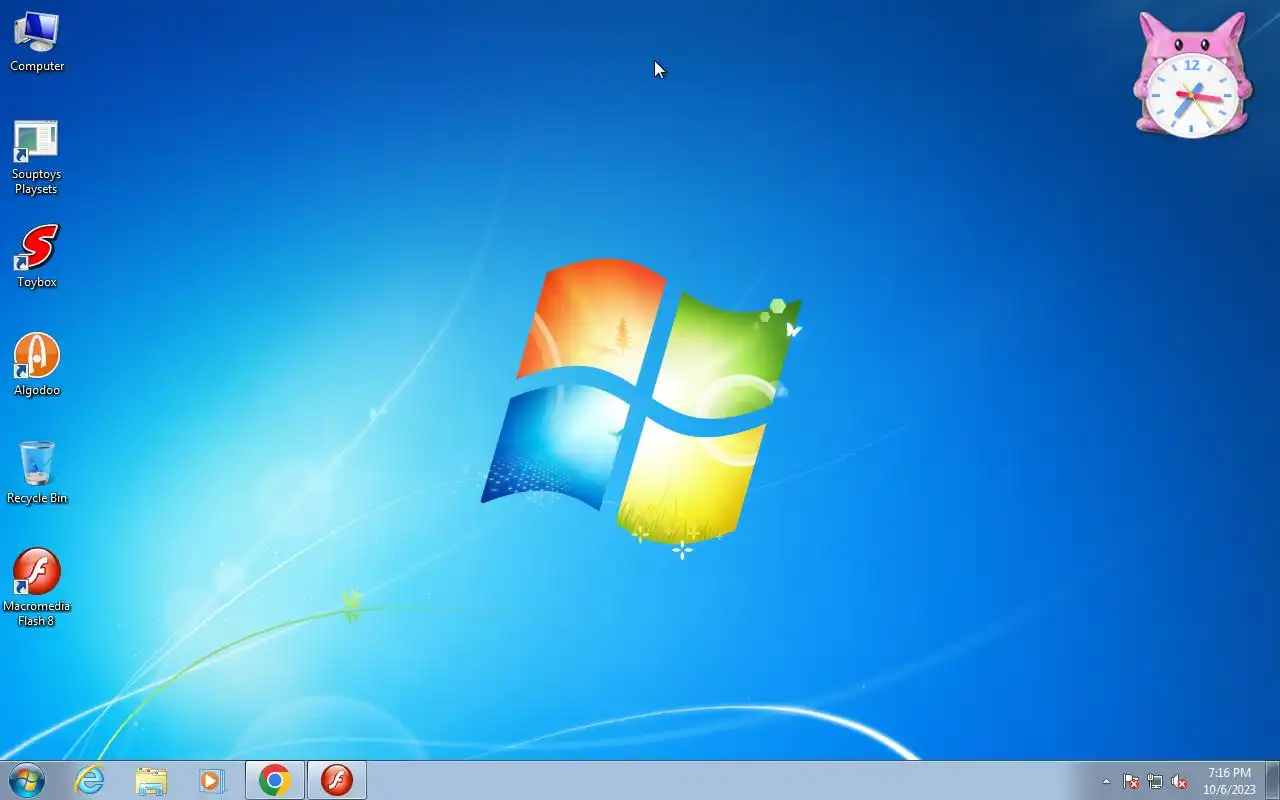Select the Recycle Bin icon

coord(37,473)
